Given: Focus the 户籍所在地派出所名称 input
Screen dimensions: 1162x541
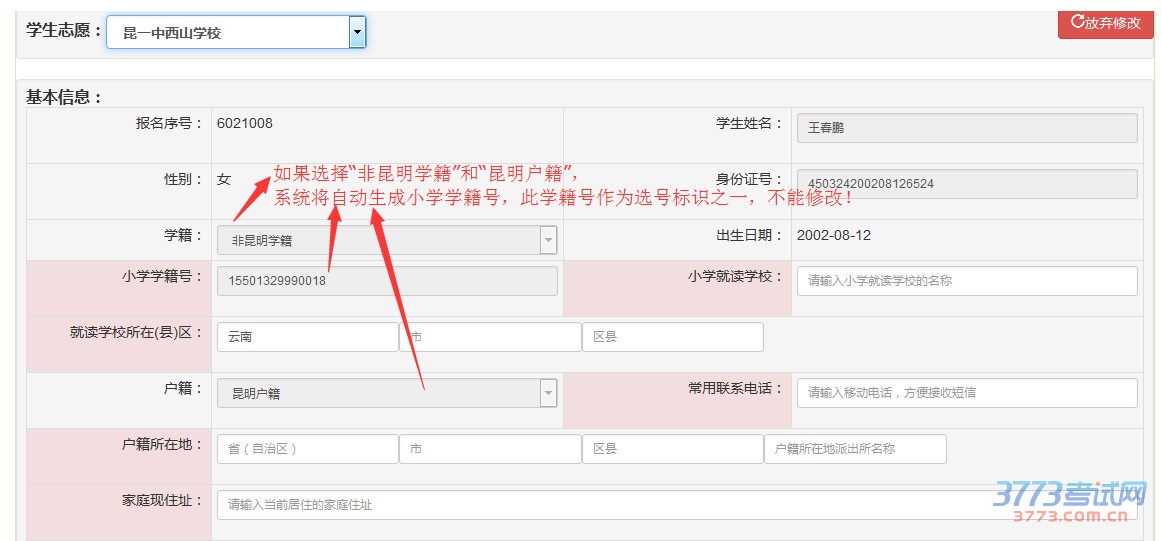Looking at the screenshot, I should click(x=855, y=449).
